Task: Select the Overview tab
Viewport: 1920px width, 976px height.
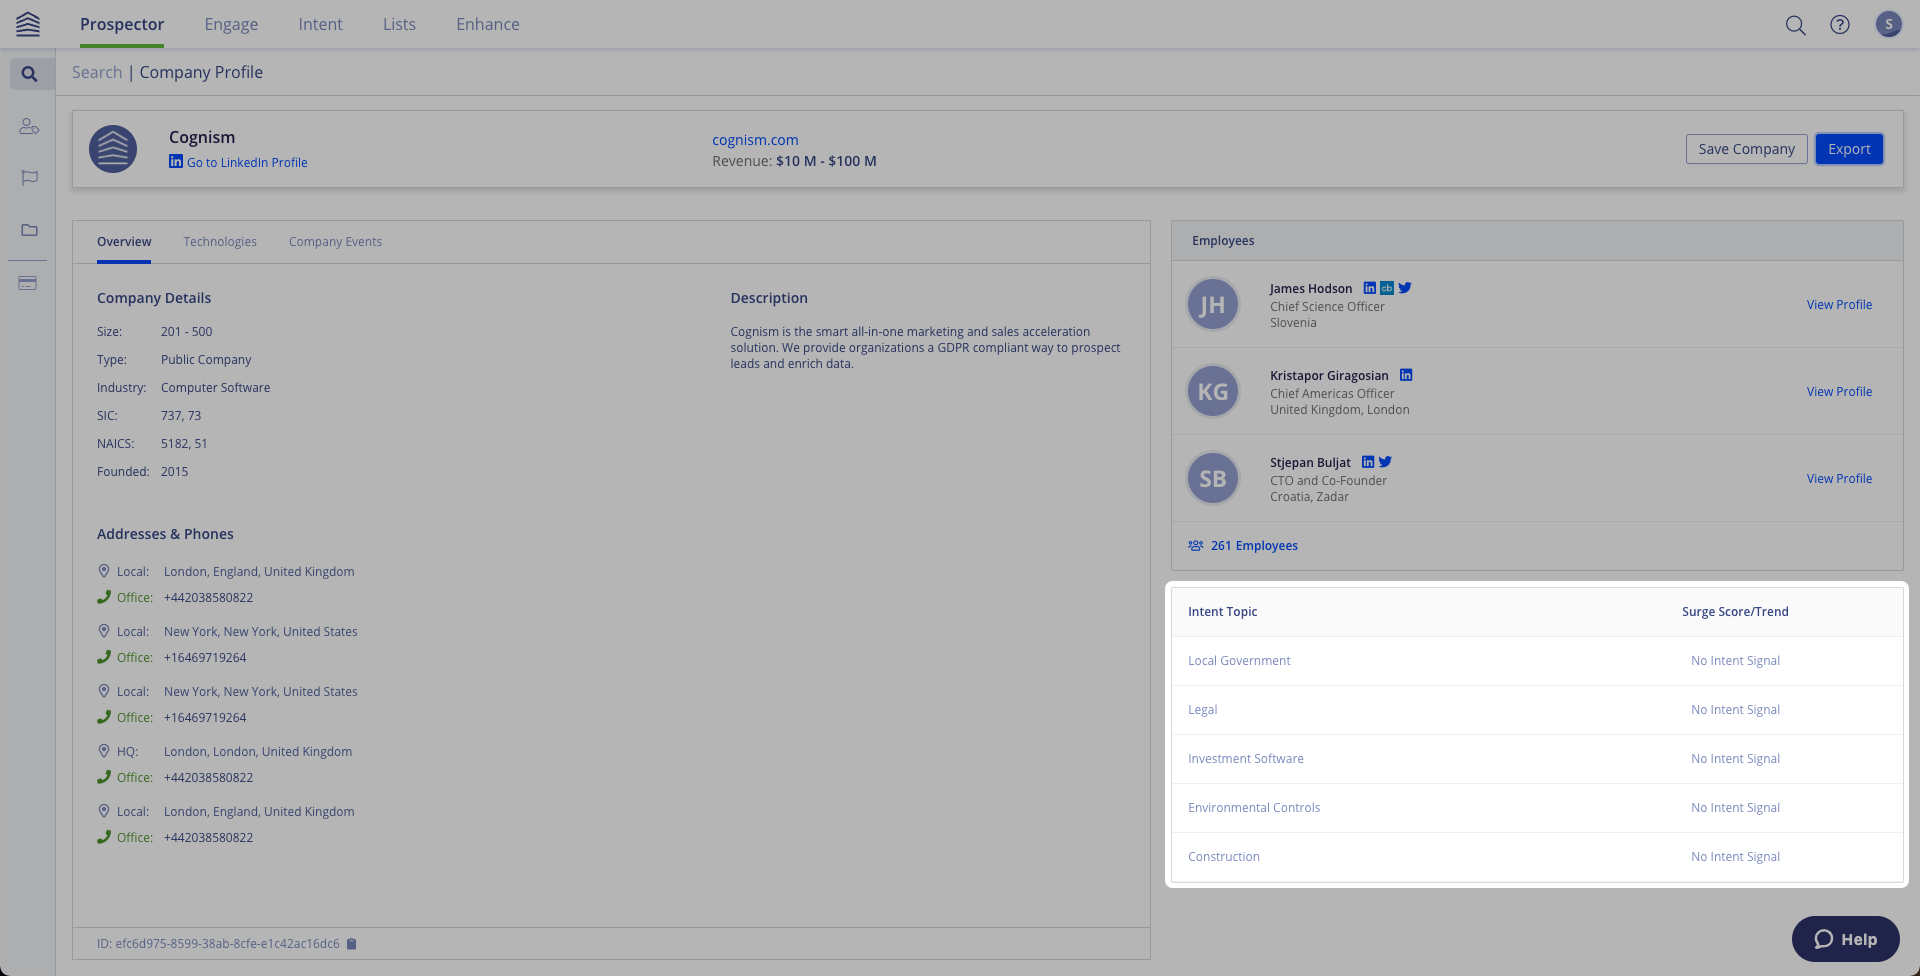Action: 124,242
